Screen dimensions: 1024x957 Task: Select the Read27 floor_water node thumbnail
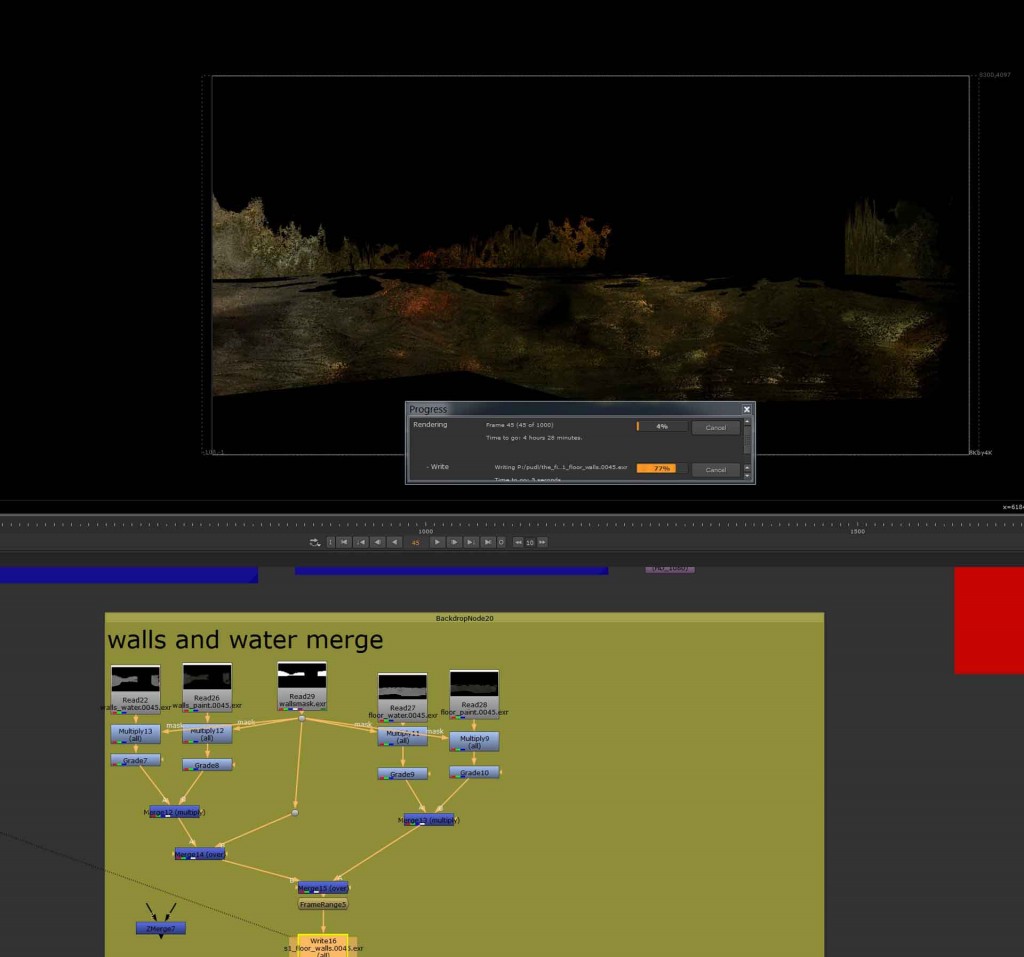tap(402, 688)
